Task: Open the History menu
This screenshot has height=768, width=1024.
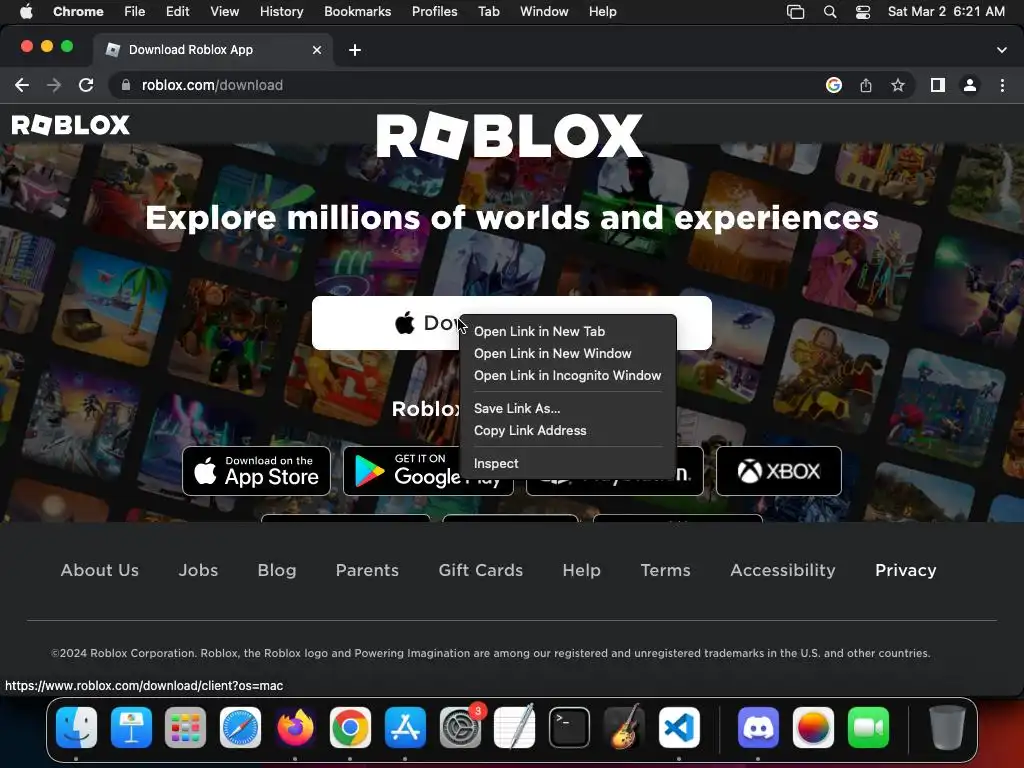Action: (x=281, y=12)
